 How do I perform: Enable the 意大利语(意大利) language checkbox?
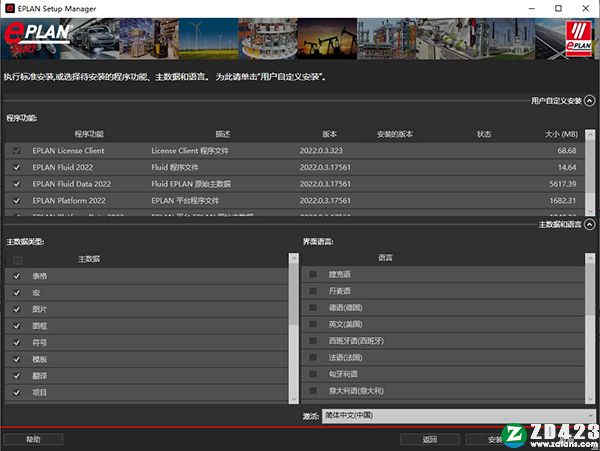tap(313, 391)
